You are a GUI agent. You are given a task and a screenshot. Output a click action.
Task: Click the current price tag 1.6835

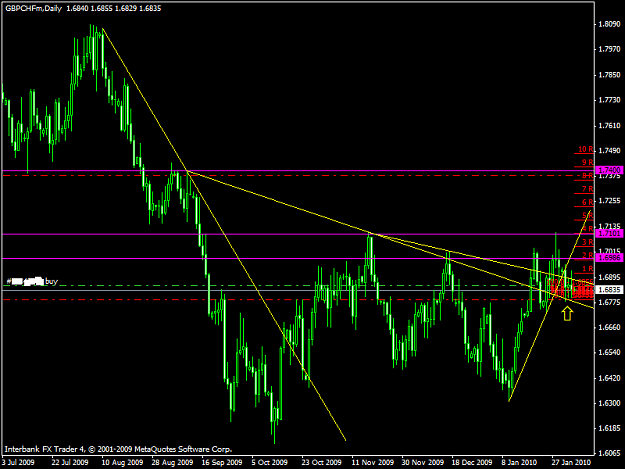point(609,290)
